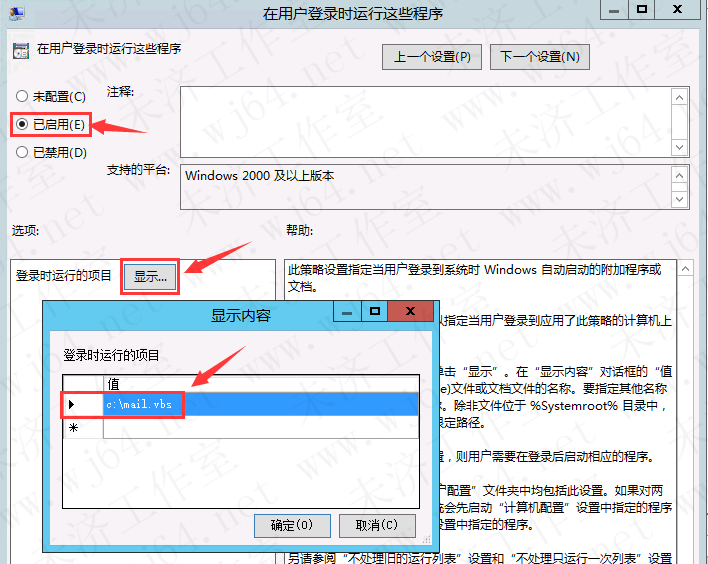Close the 显示内容 dialog

pyautogui.click(x=410, y=312)
